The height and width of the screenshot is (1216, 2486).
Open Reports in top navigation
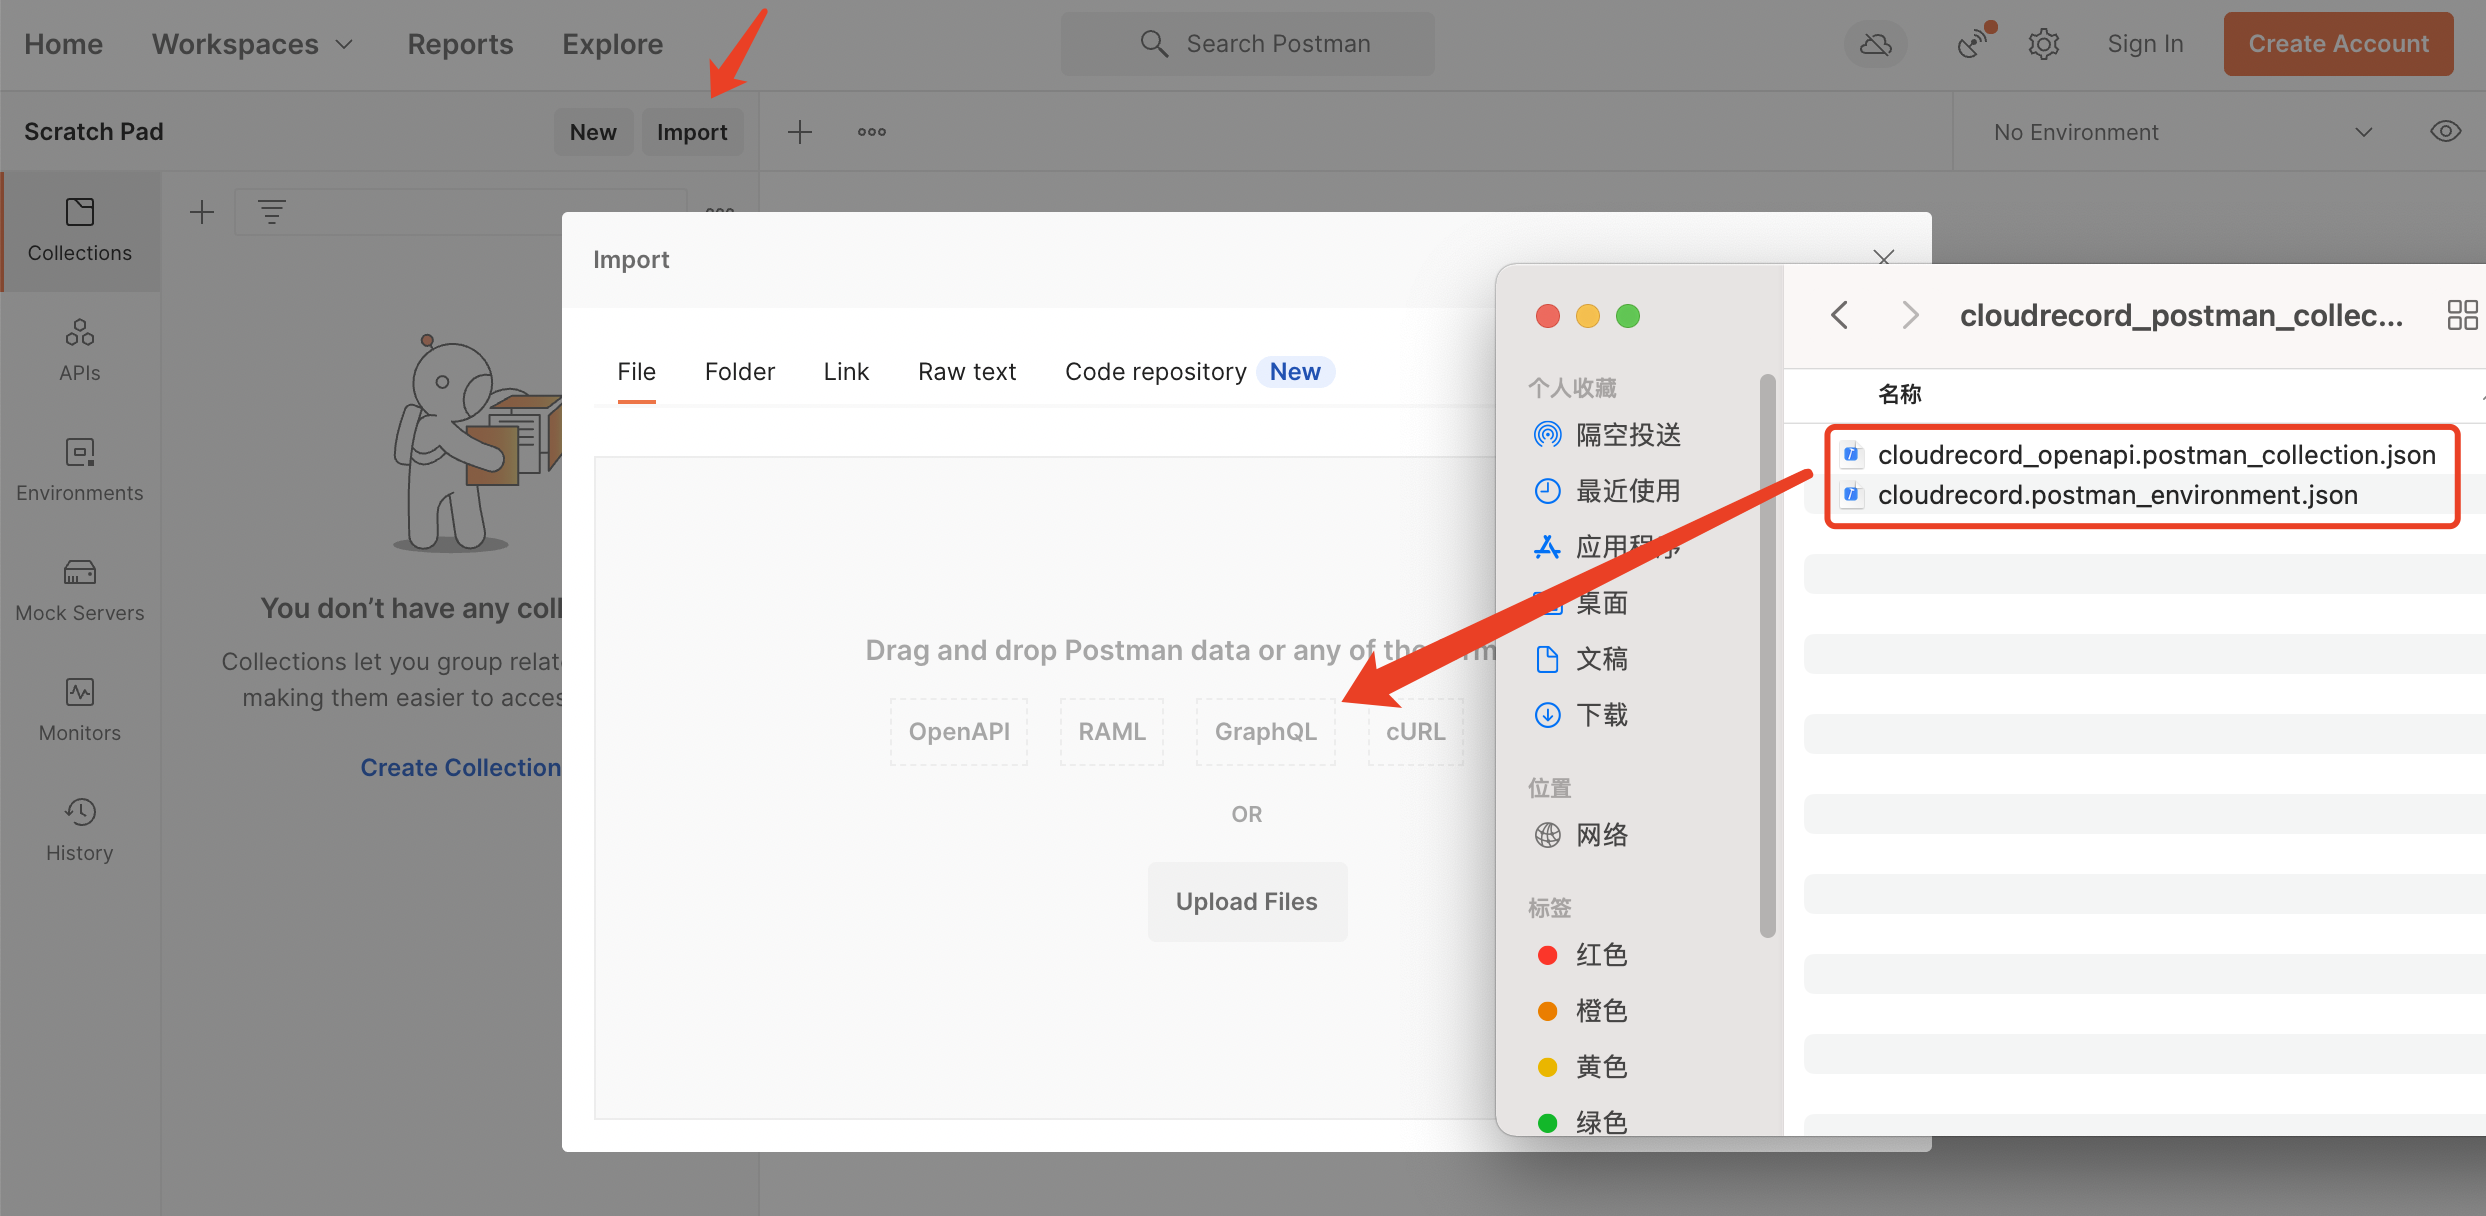coord(460,44)
